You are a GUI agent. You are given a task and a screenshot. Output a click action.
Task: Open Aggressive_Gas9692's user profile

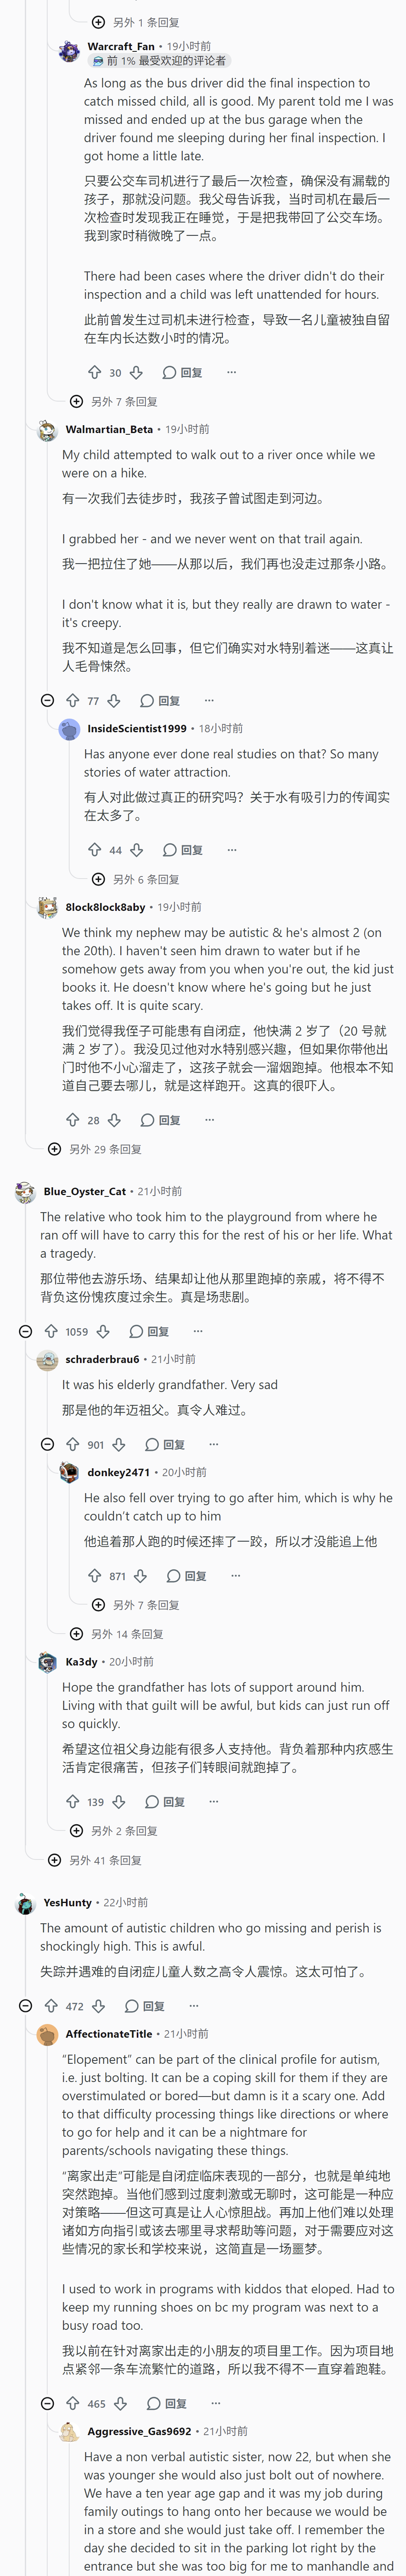point(139,2431)
